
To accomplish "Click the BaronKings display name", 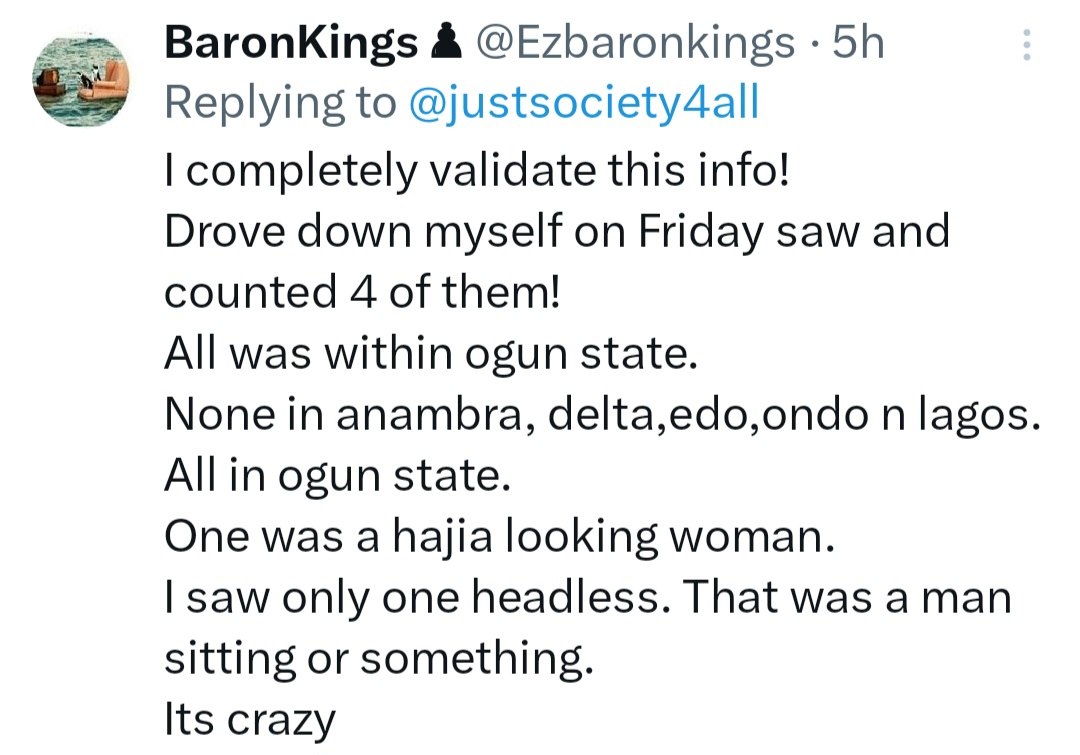I will tap(290, 45).
